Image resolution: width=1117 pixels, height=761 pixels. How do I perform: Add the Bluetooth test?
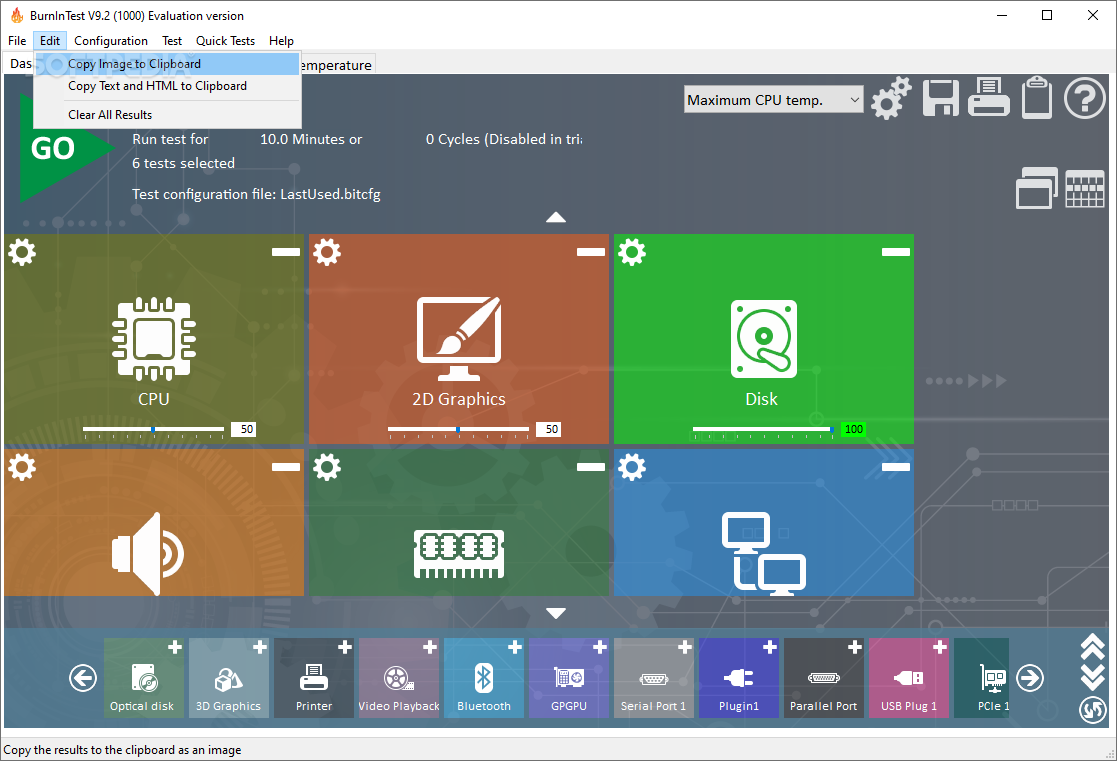click(515, 647)
